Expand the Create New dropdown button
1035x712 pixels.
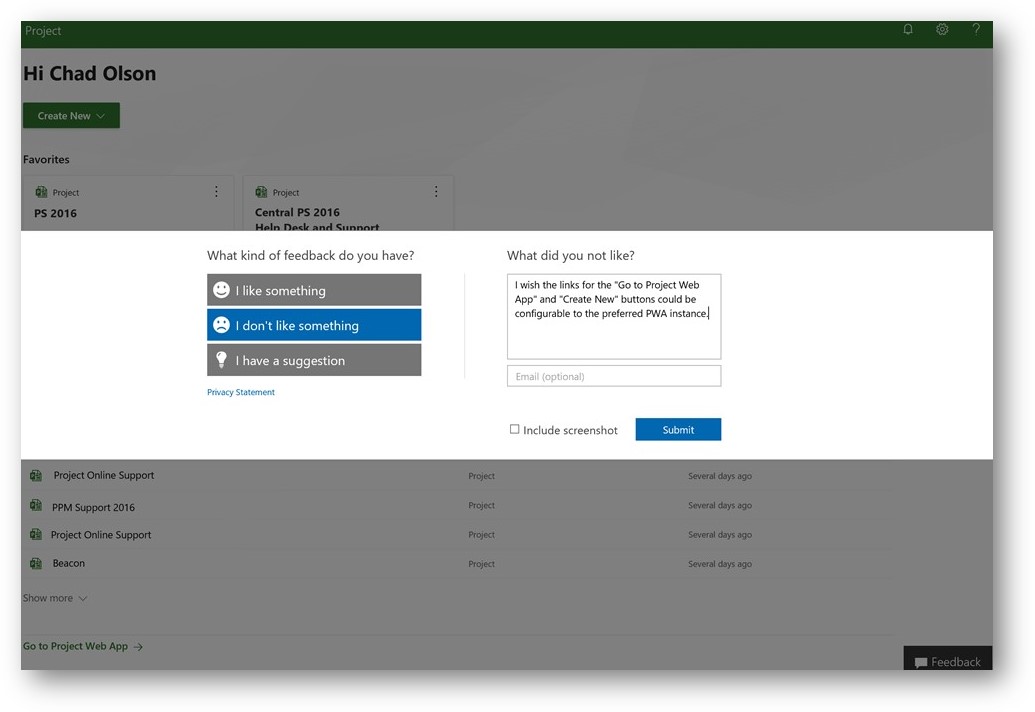tap(71, 115)
